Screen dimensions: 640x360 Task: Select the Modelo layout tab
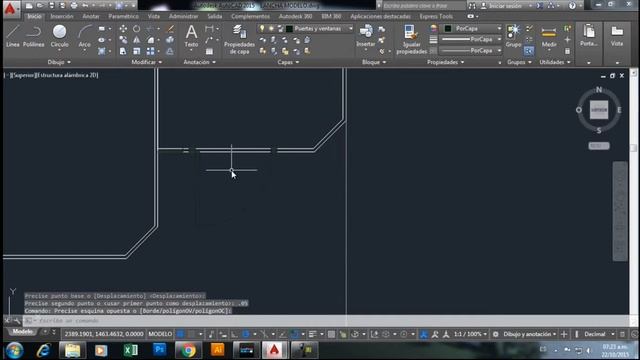coord(22,331)
